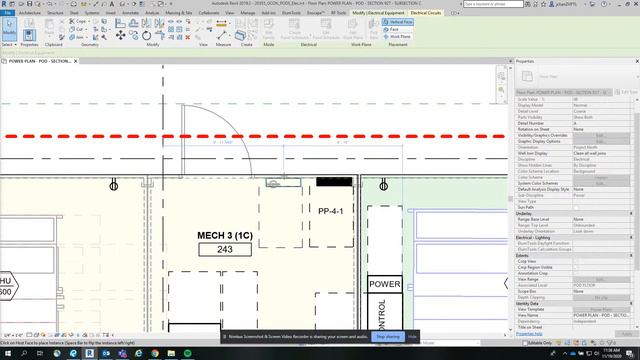The image size is (640, 360).
Task: Activate the Align tool
Action: (120, 23)
